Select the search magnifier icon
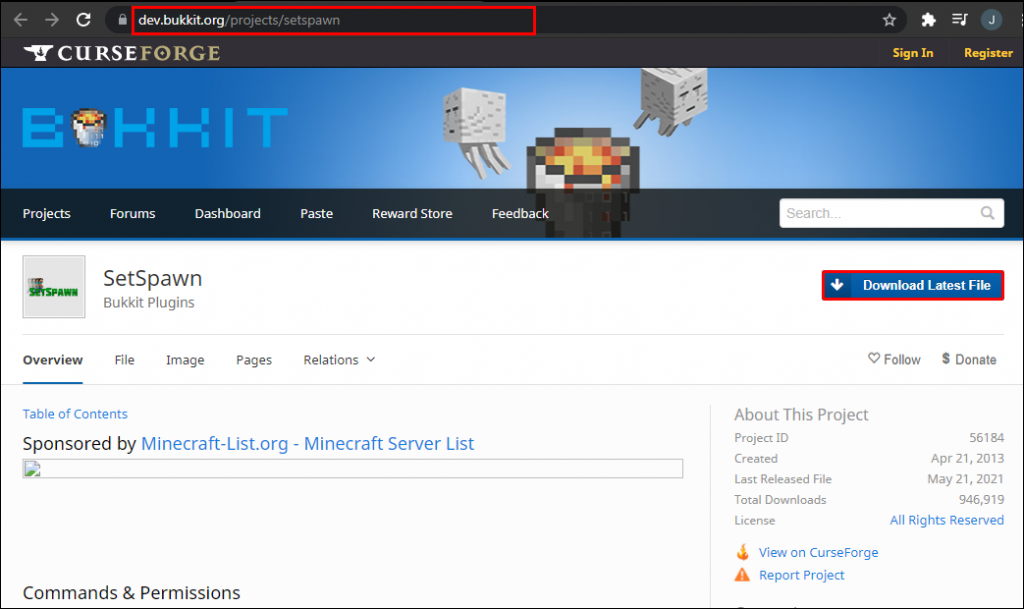Viewport: 1024px width, 609px height. click(988, 212)
